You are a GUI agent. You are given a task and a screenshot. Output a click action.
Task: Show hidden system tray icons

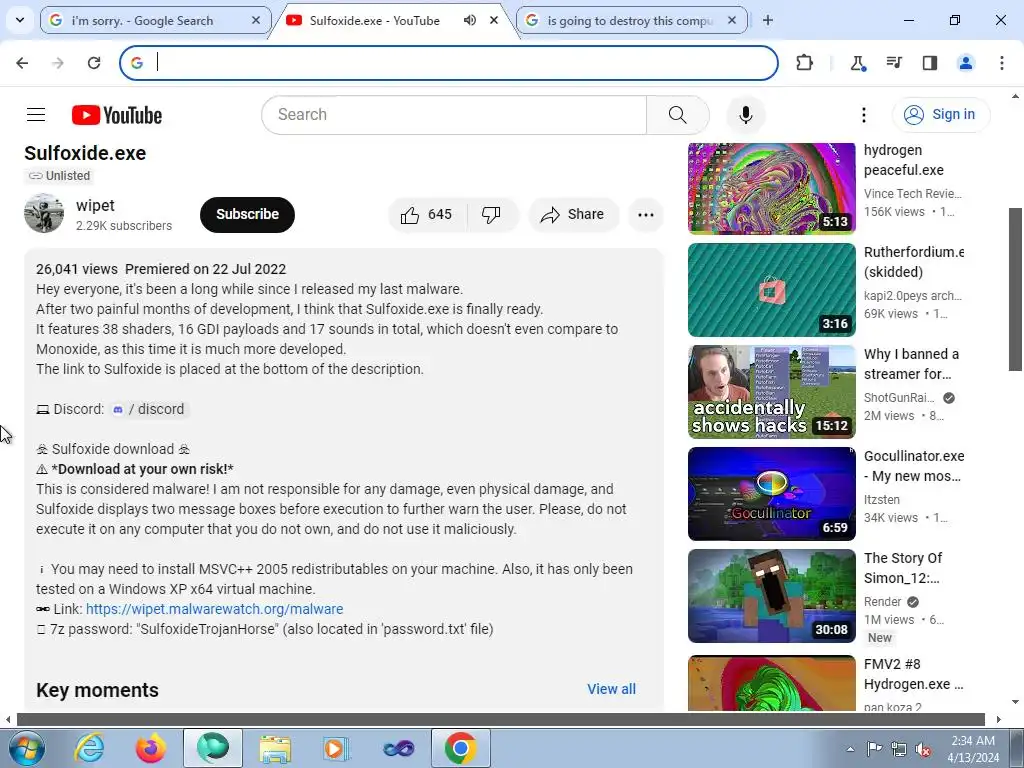850,749
